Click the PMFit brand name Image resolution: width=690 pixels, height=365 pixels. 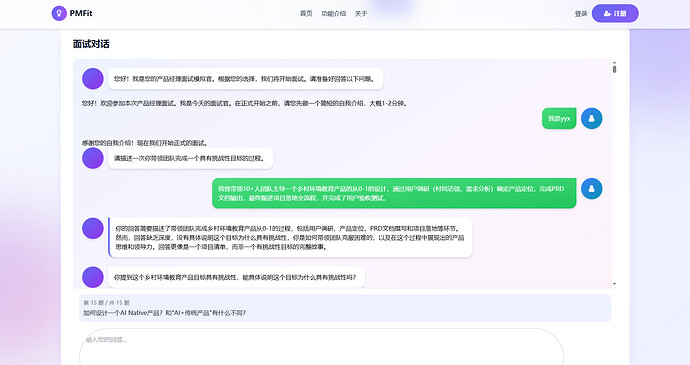pyautogui.click(x=81, y=13)
